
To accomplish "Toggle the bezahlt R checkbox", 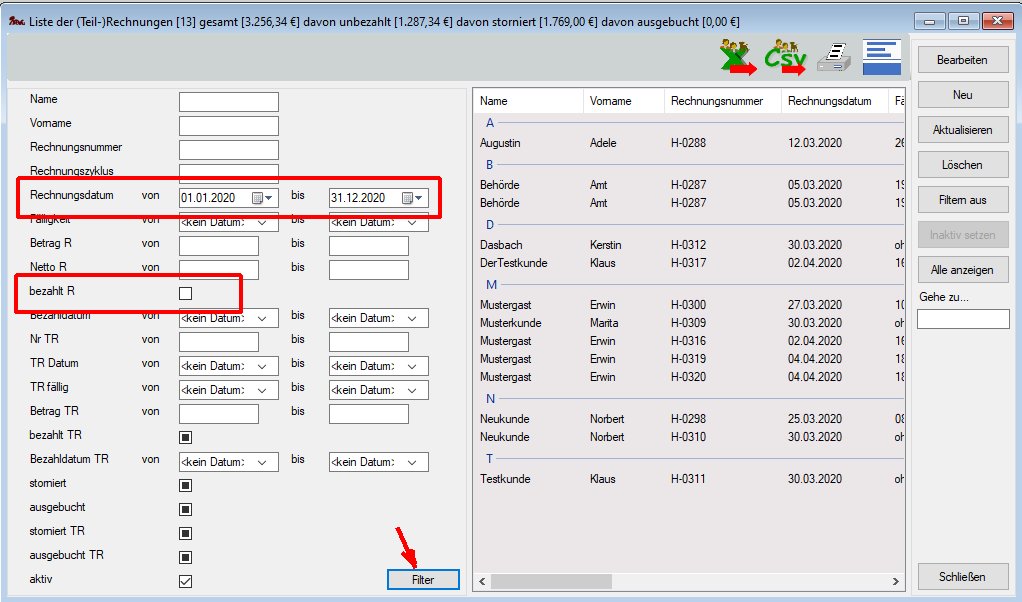I will pyautogui.click(x=185, y=293).
